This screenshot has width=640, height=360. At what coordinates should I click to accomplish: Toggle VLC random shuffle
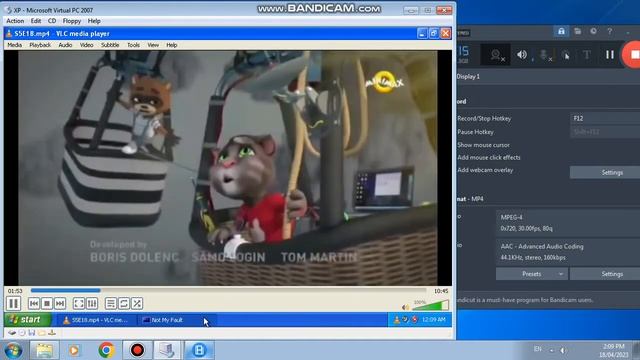coord(137,303)
